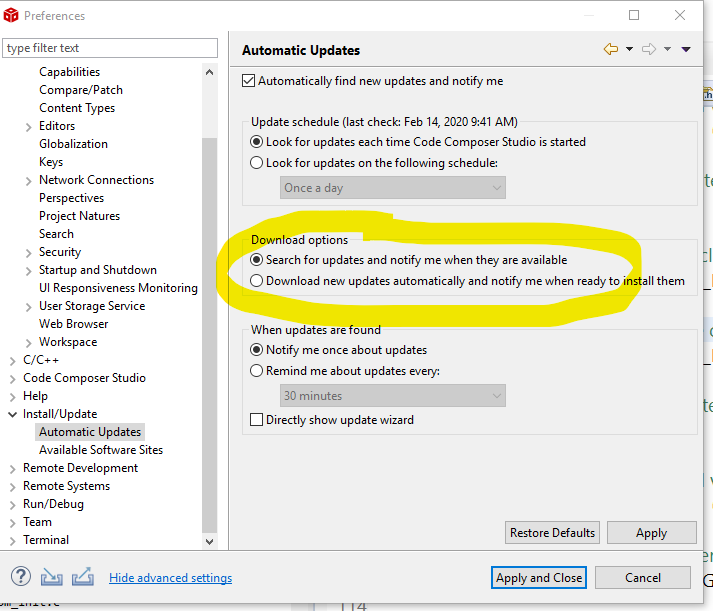Select Remind me about updates every
713x611 pixels.
[x=256, y=371]
